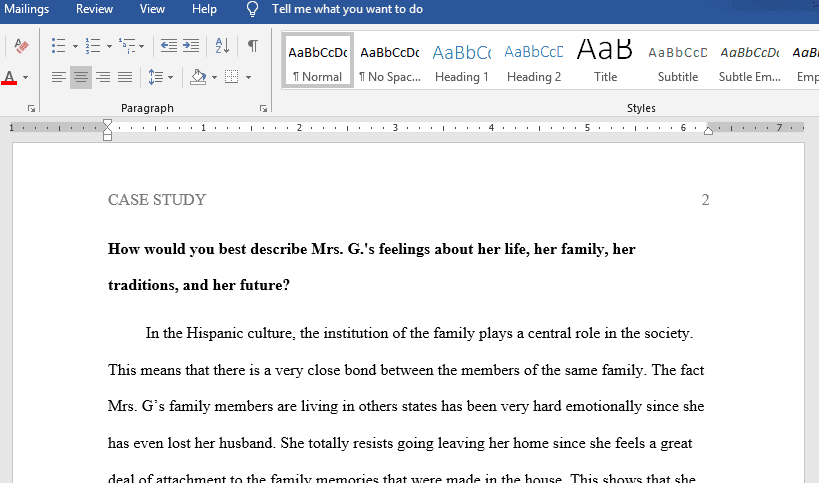Switch to the View ribbon tab
819x483 pixels.
[152, 9]
